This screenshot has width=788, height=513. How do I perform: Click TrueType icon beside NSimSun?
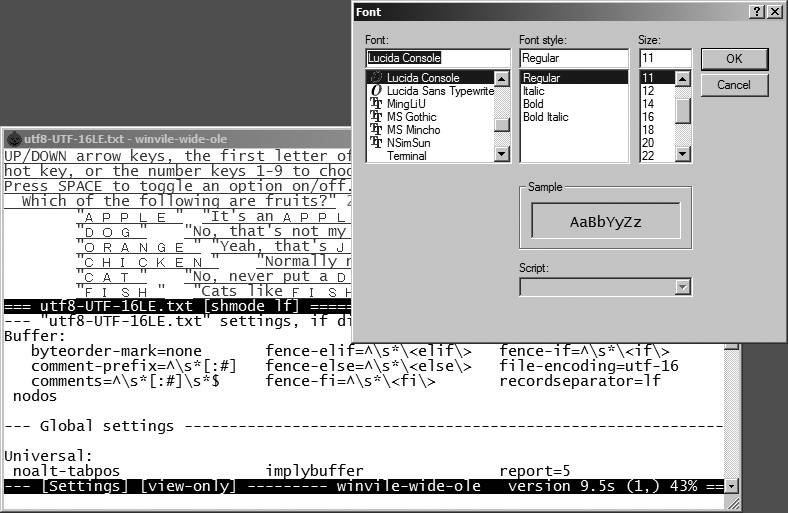(376, 143)
